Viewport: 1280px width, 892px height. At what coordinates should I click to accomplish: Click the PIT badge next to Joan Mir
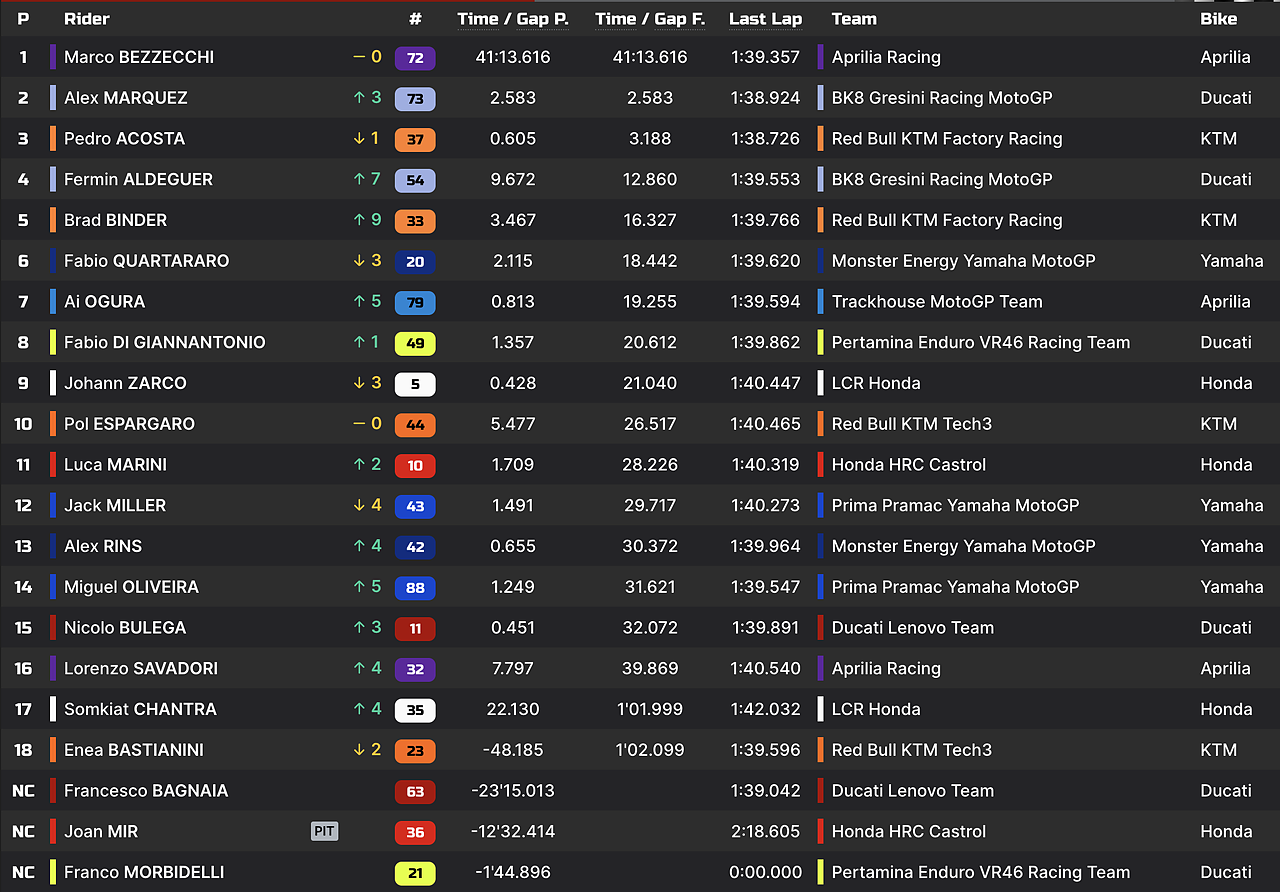(324, 832)
